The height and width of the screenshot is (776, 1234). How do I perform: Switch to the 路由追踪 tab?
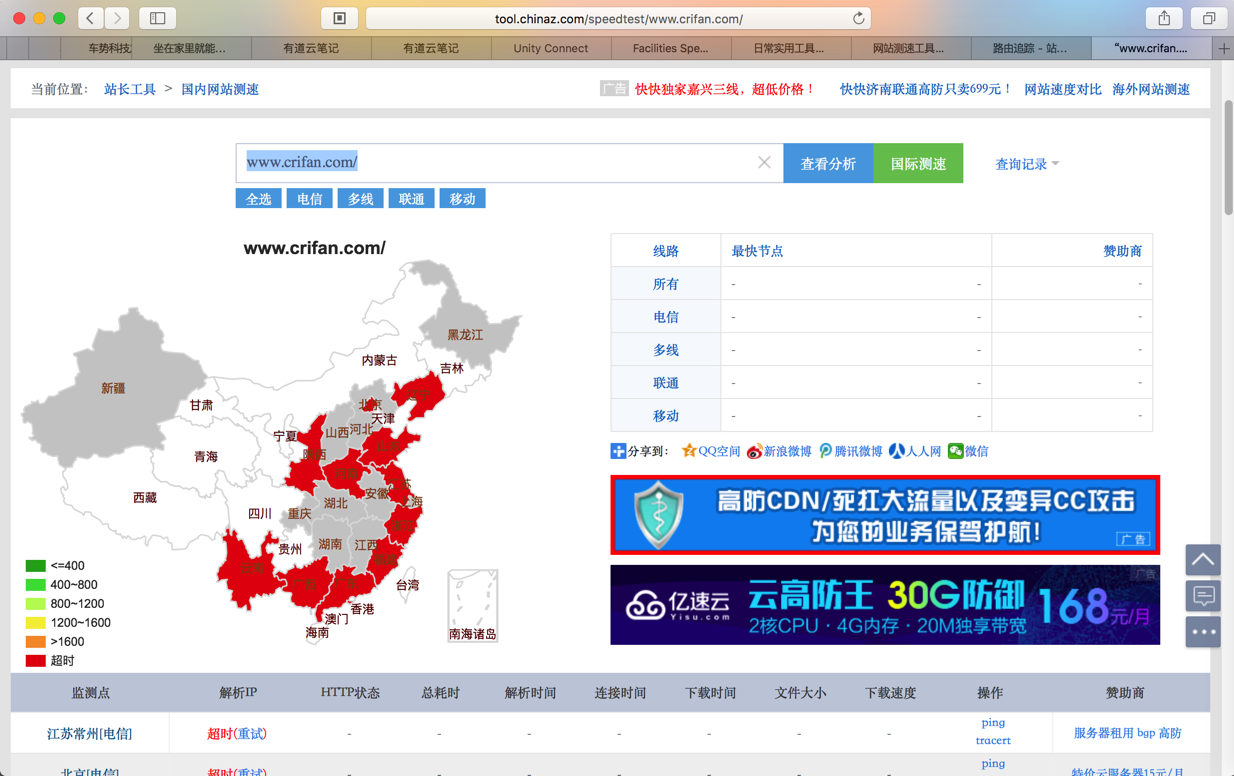pyautogui.click(x=1030, y=48)
